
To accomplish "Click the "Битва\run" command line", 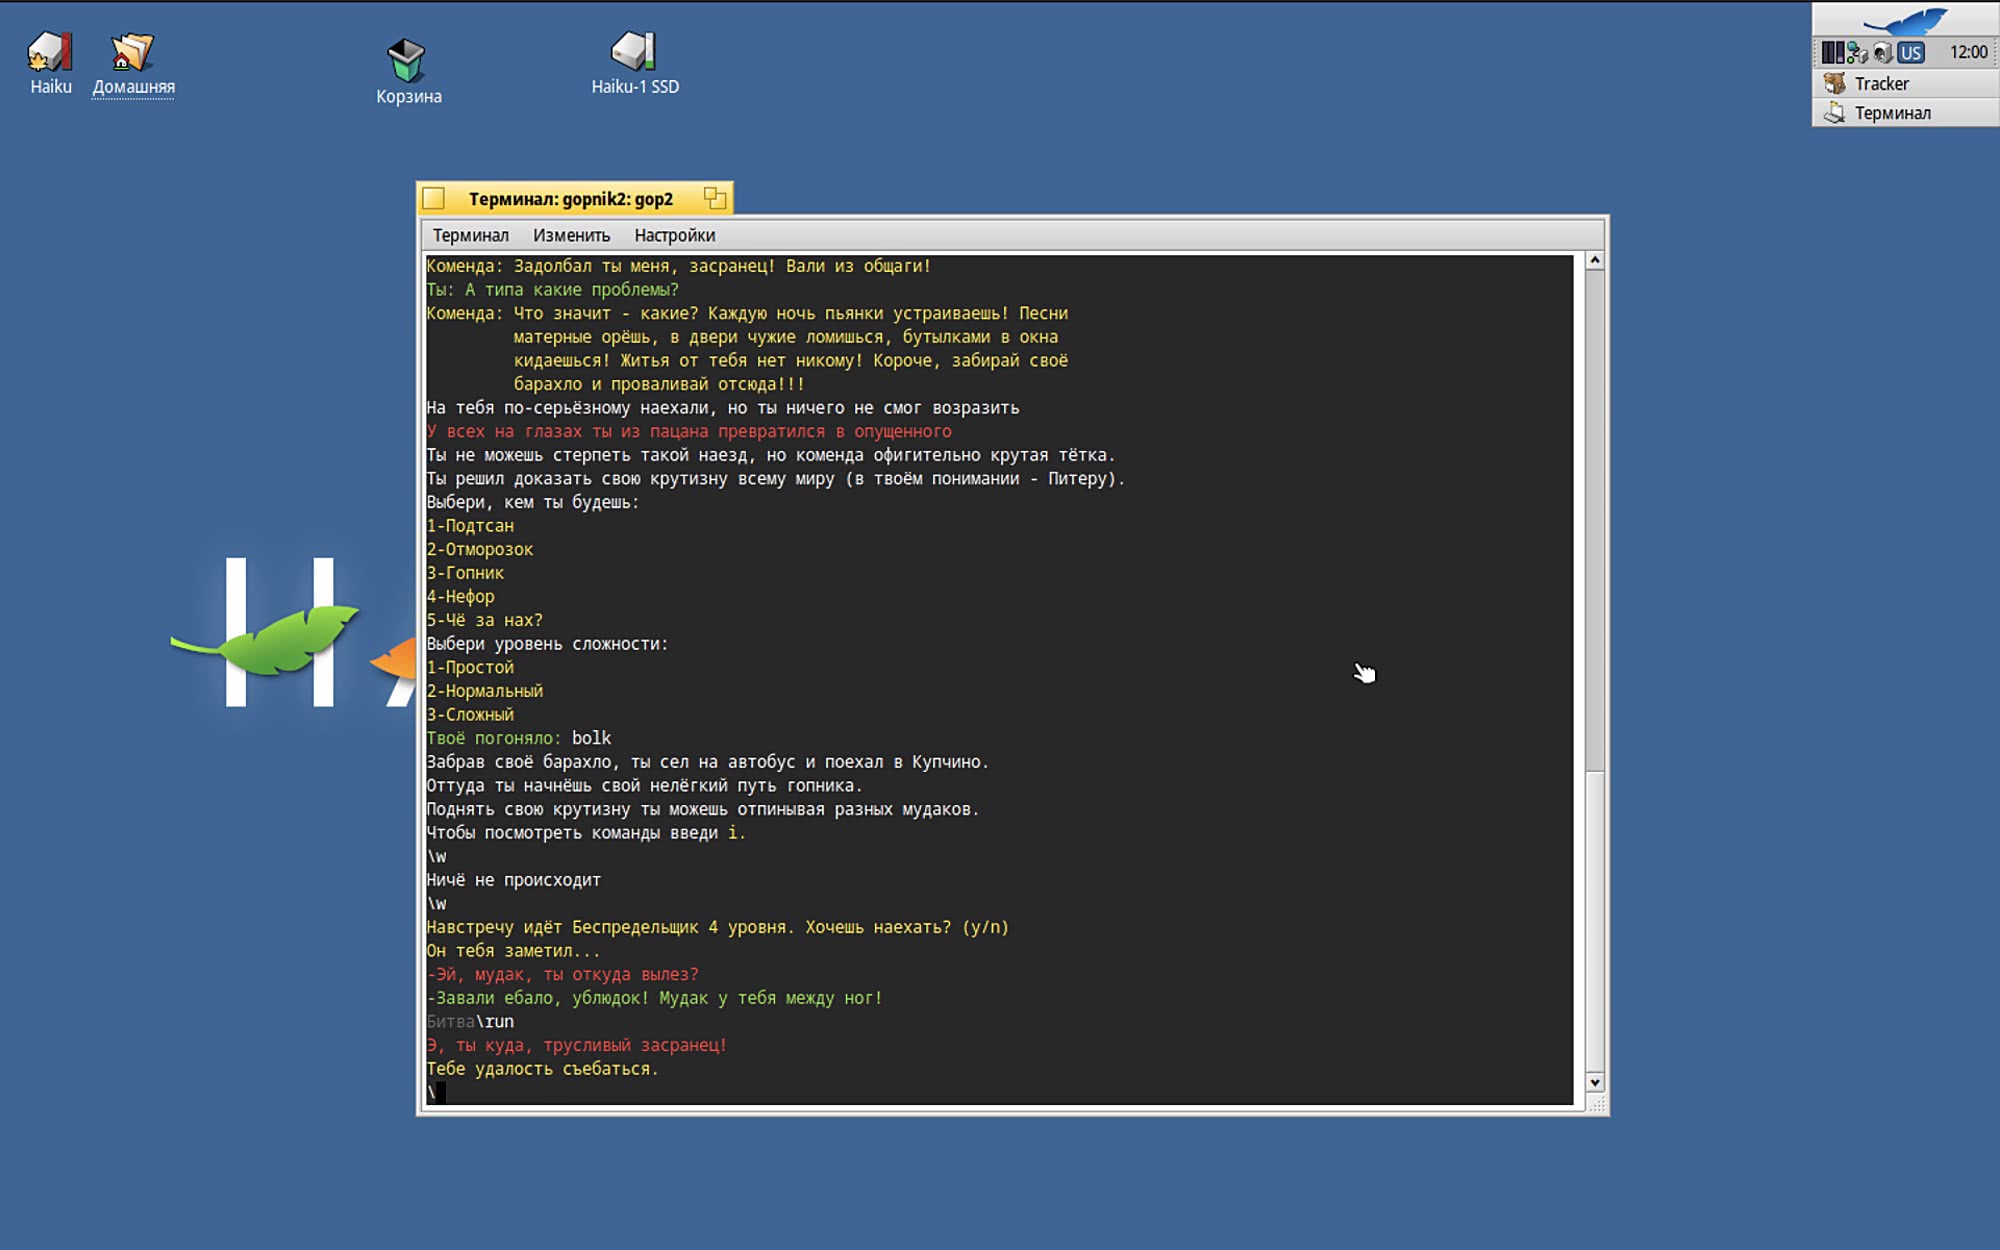I will pos(470,1021).
